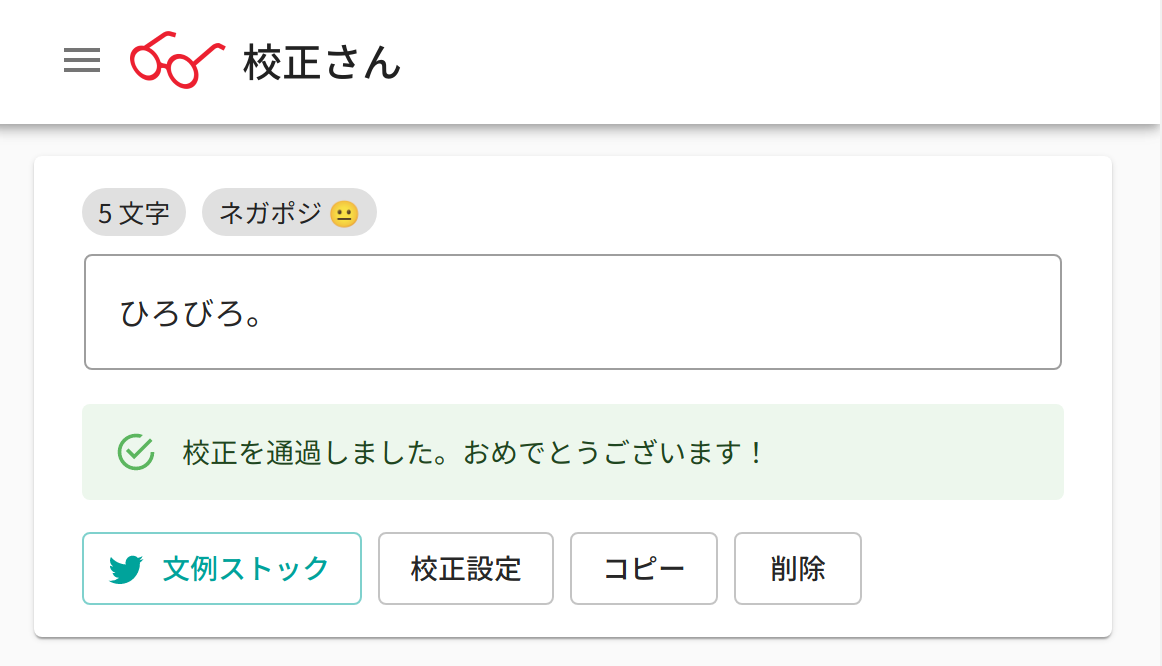Image resolution: width=1162 pixels, height=666 pixels.
Task: Open the hamburger navigation menu
Action: point(82,62)
